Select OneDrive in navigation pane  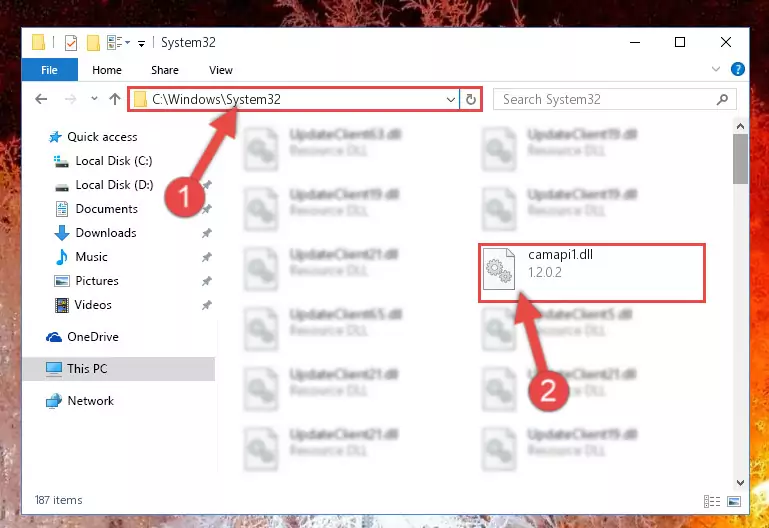(93, 337)
